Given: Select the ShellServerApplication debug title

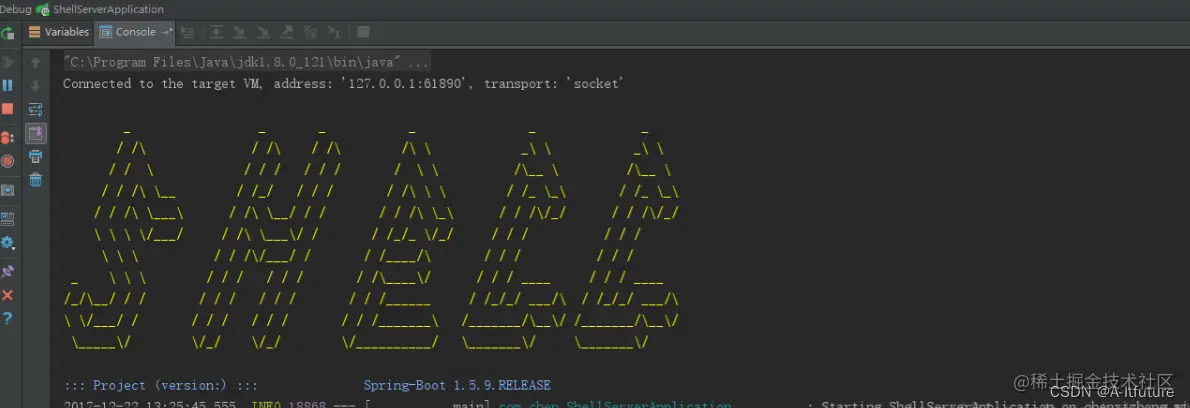Looking at the screenshot, I should pos(108,9).
